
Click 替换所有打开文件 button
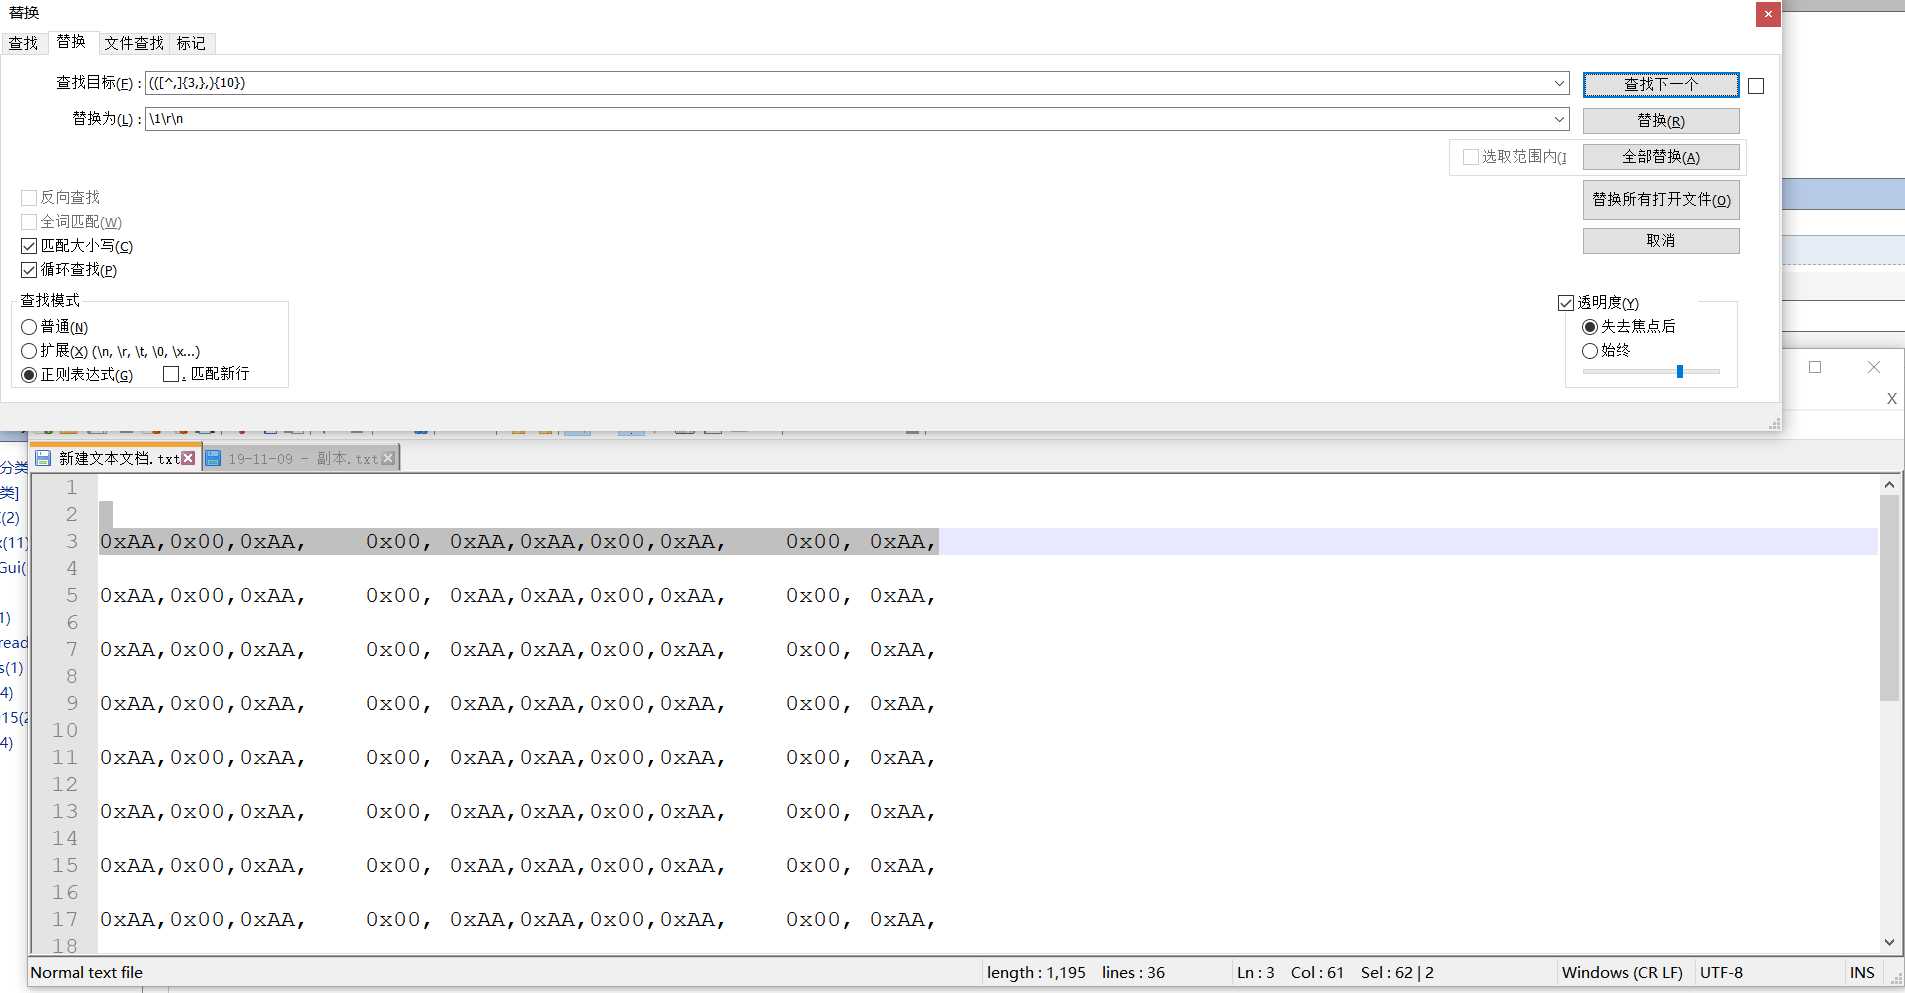coord(1661,200)
